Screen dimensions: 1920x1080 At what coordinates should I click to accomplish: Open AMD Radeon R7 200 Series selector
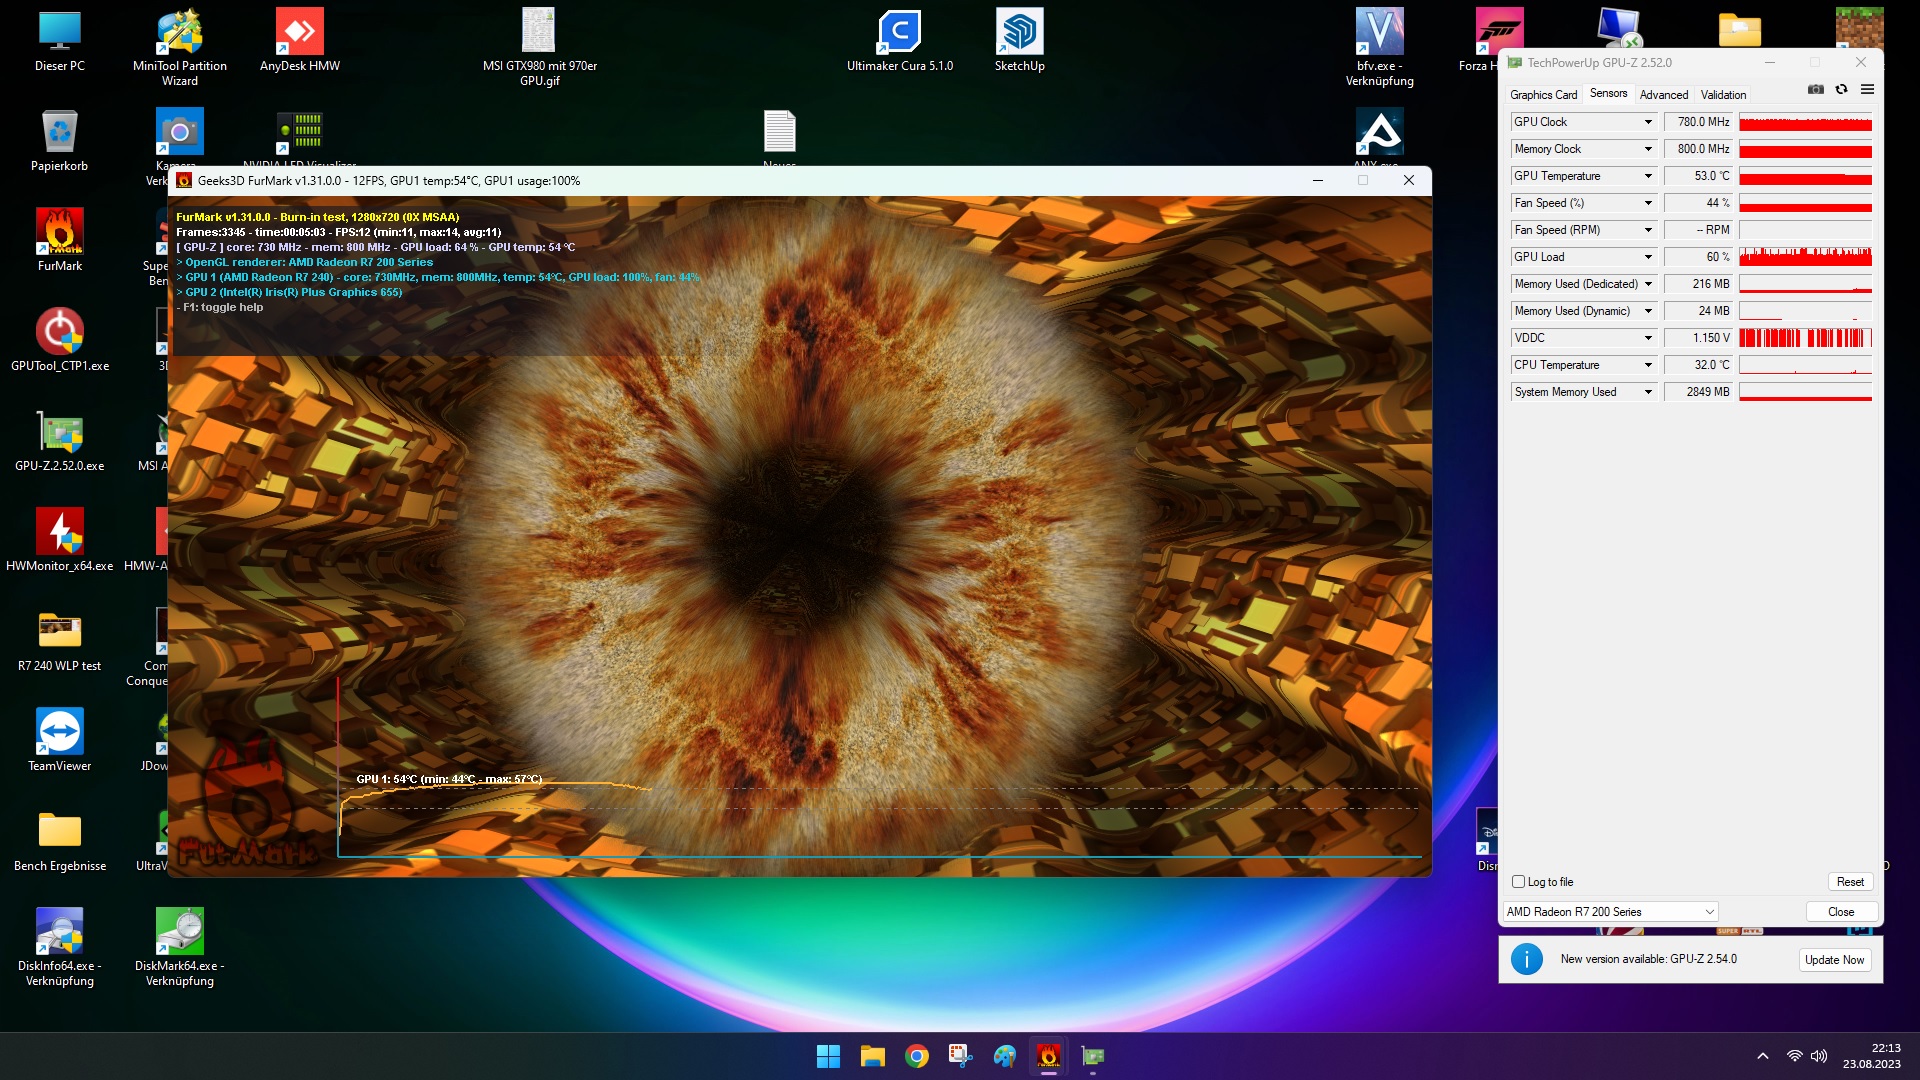pos(1610,912)
